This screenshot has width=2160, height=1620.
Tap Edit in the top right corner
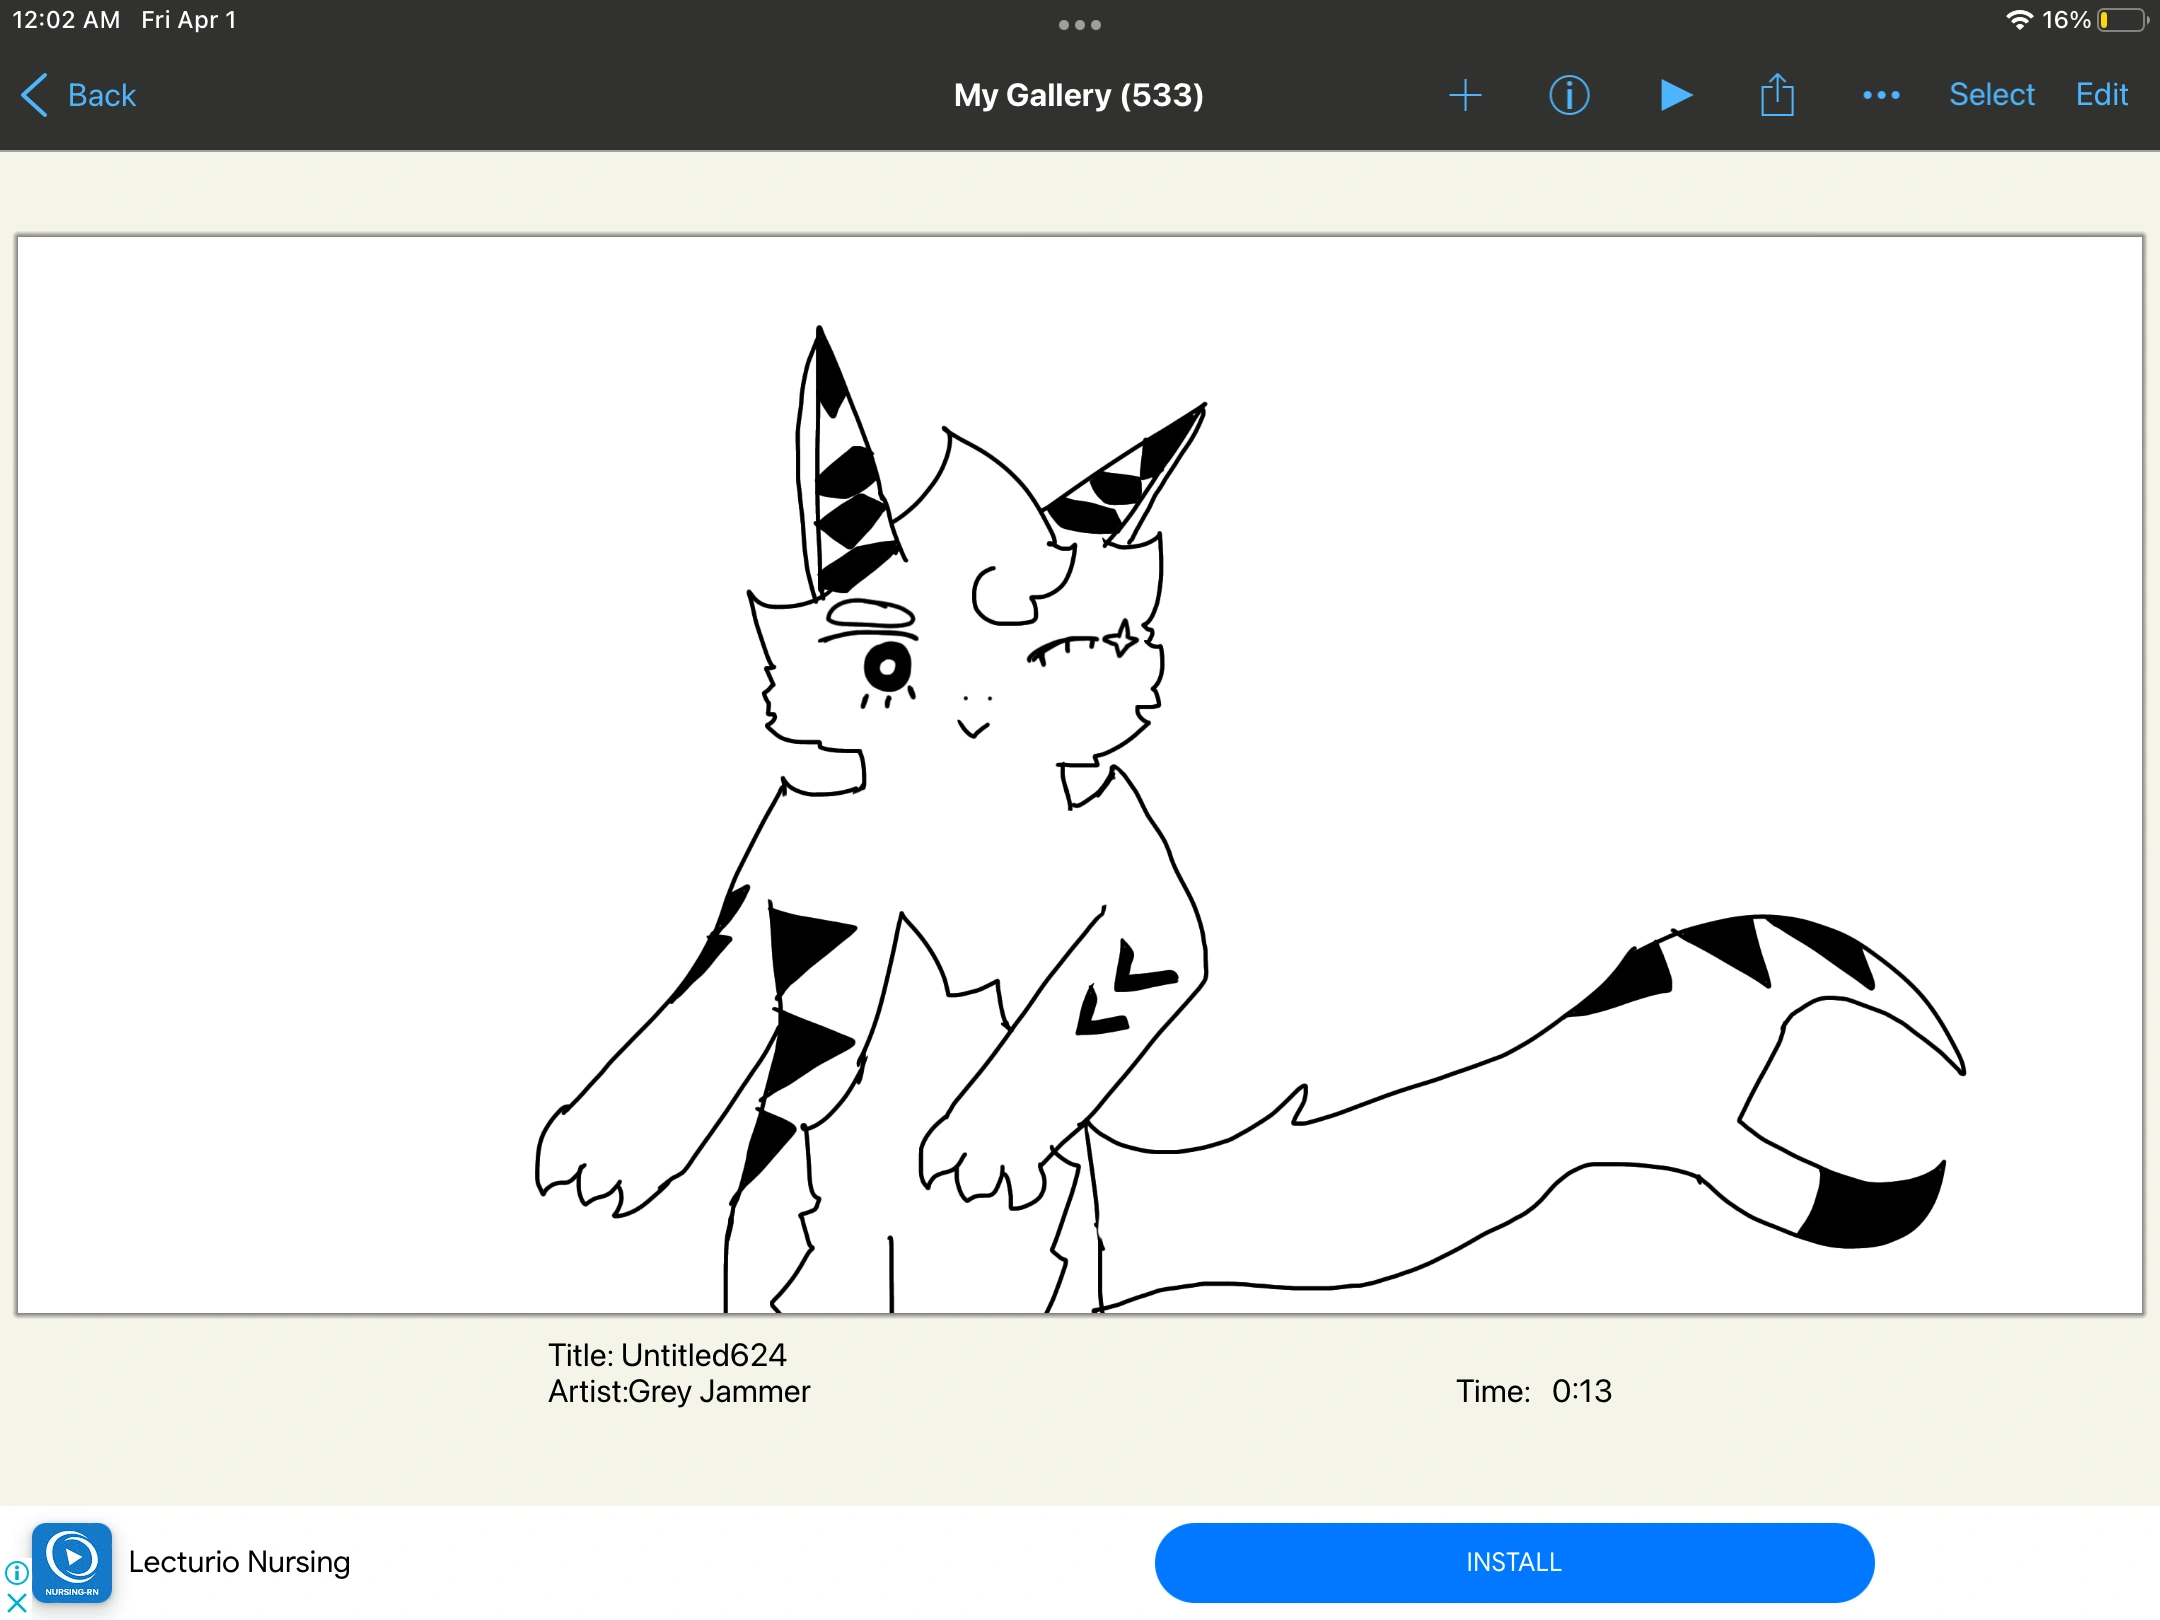[x=2101, y=95]
